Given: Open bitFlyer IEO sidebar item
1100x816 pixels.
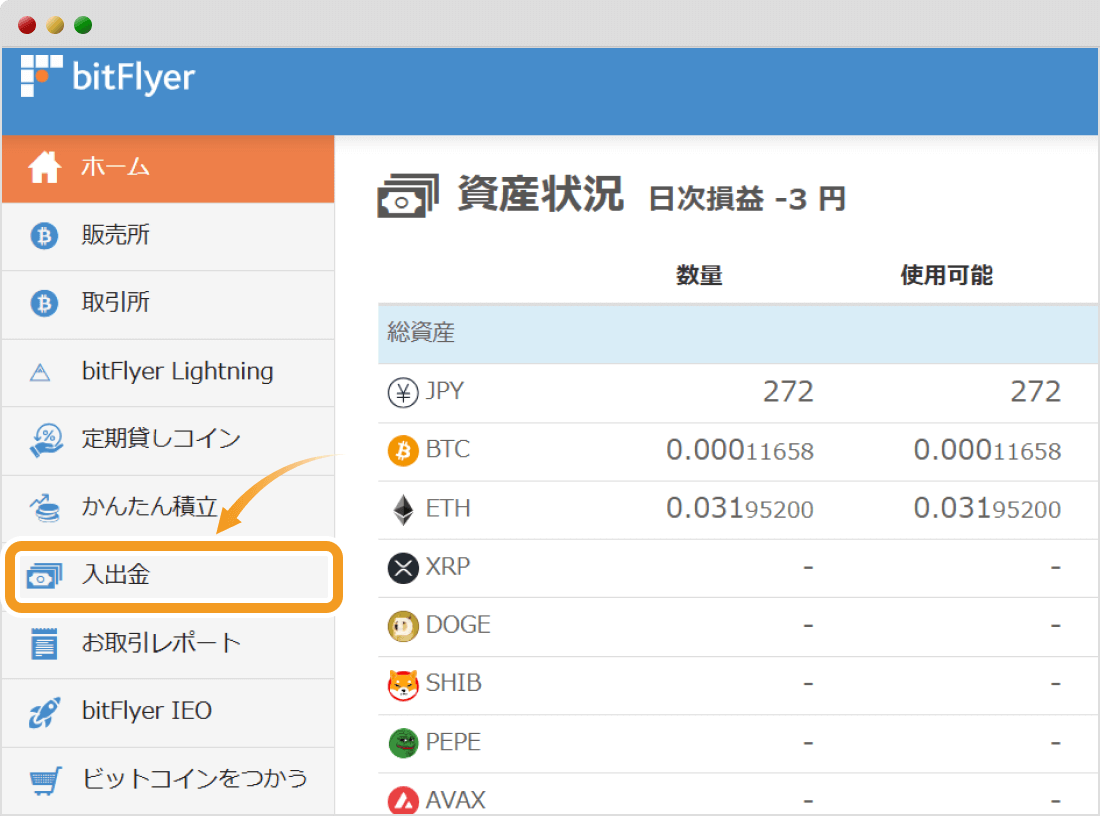Looking at the screenshot, I should point(168,712).
